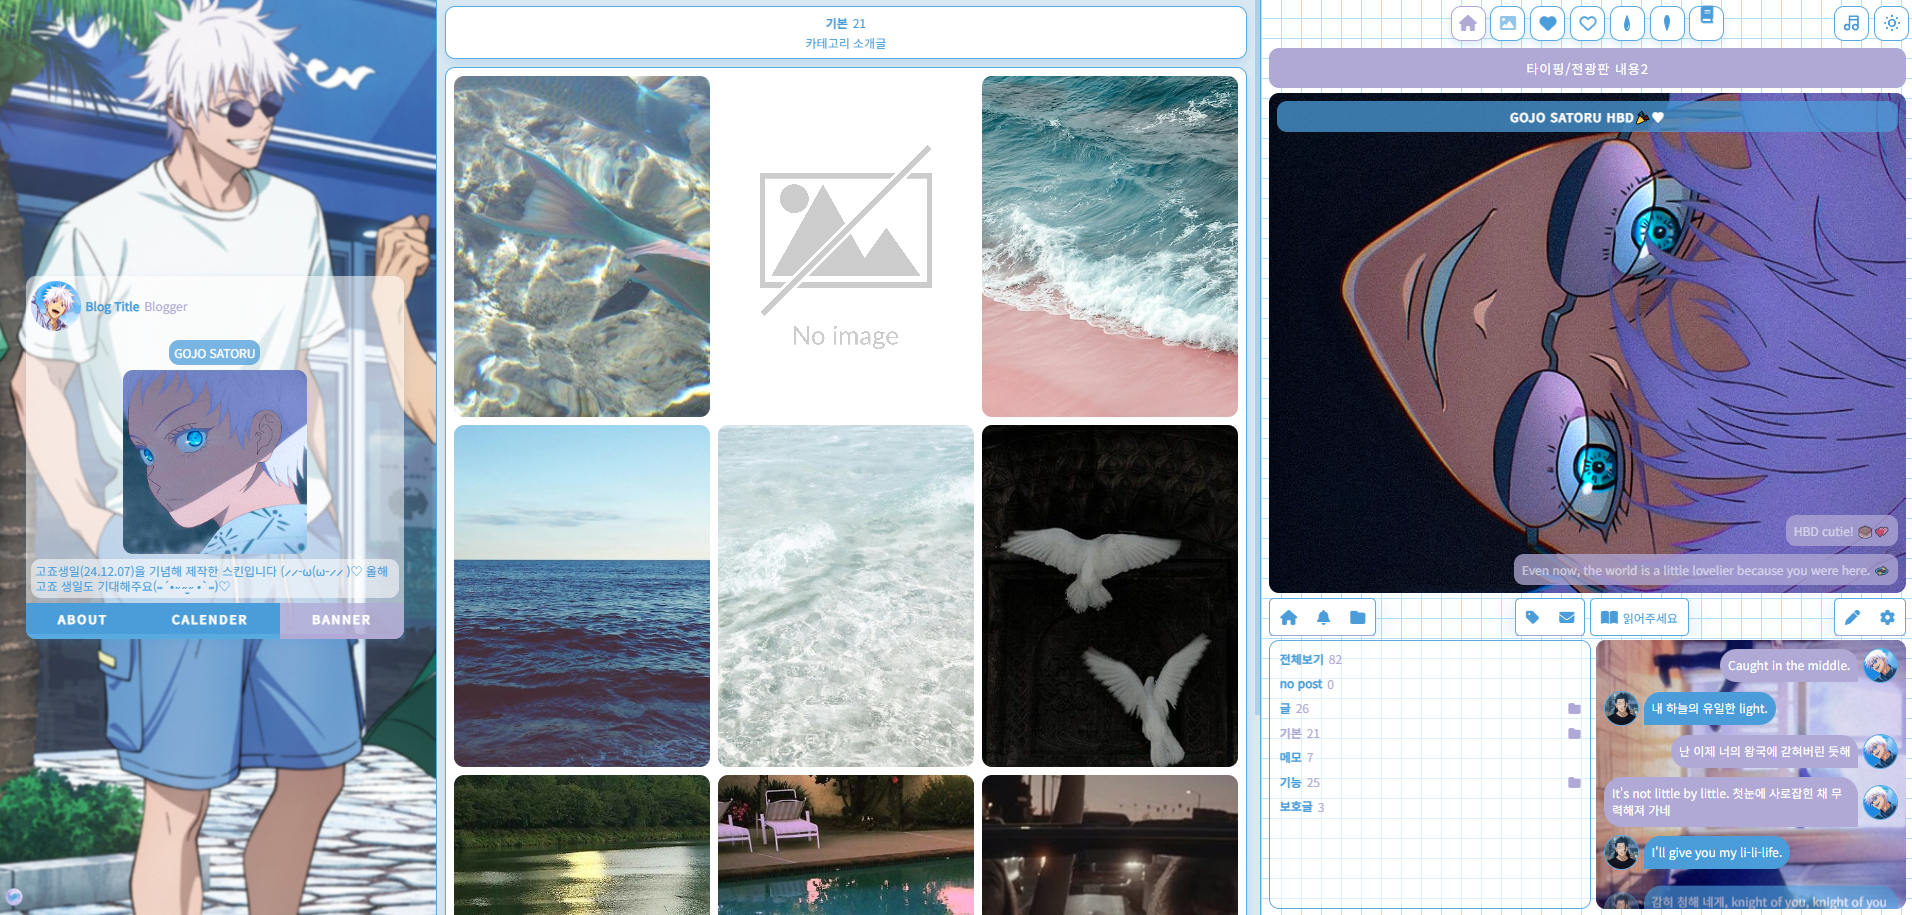Viewport: 1912px width, 915px height.
Task: Open the 글 26 category
Action: tap(1294, 709)
